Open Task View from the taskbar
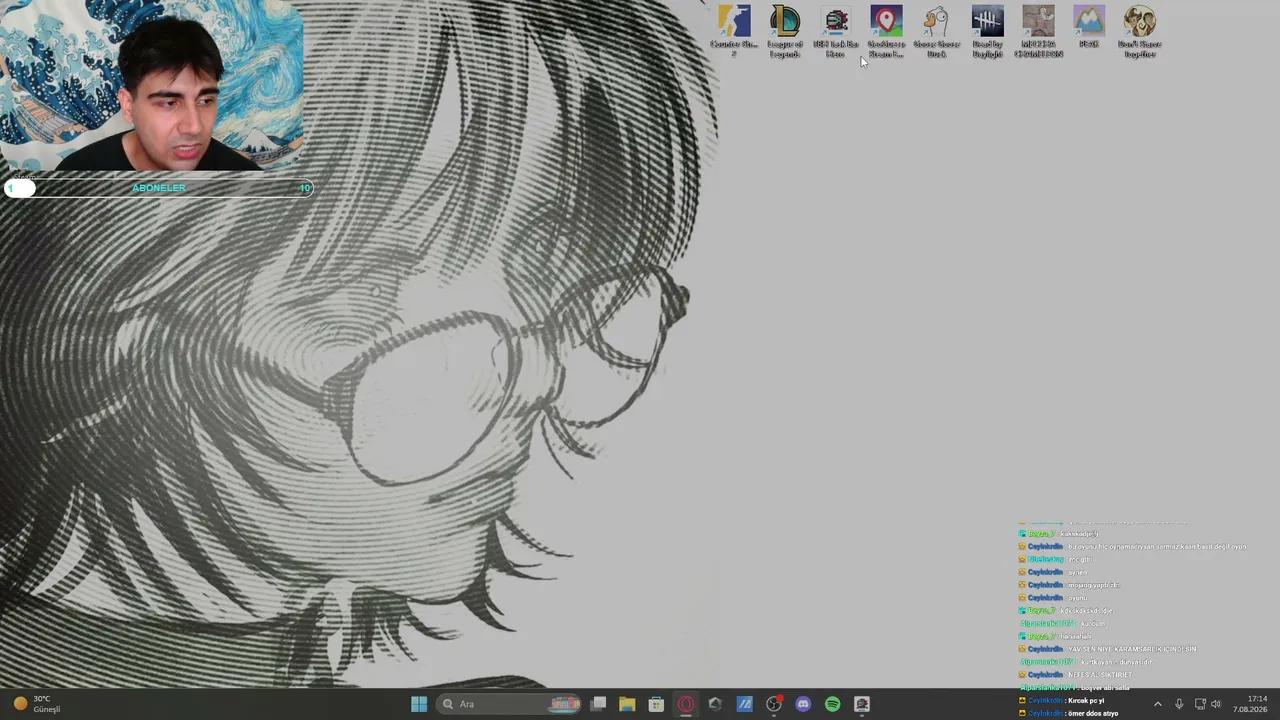Screen dimensions: 1280x720 (x=598, y=704)
